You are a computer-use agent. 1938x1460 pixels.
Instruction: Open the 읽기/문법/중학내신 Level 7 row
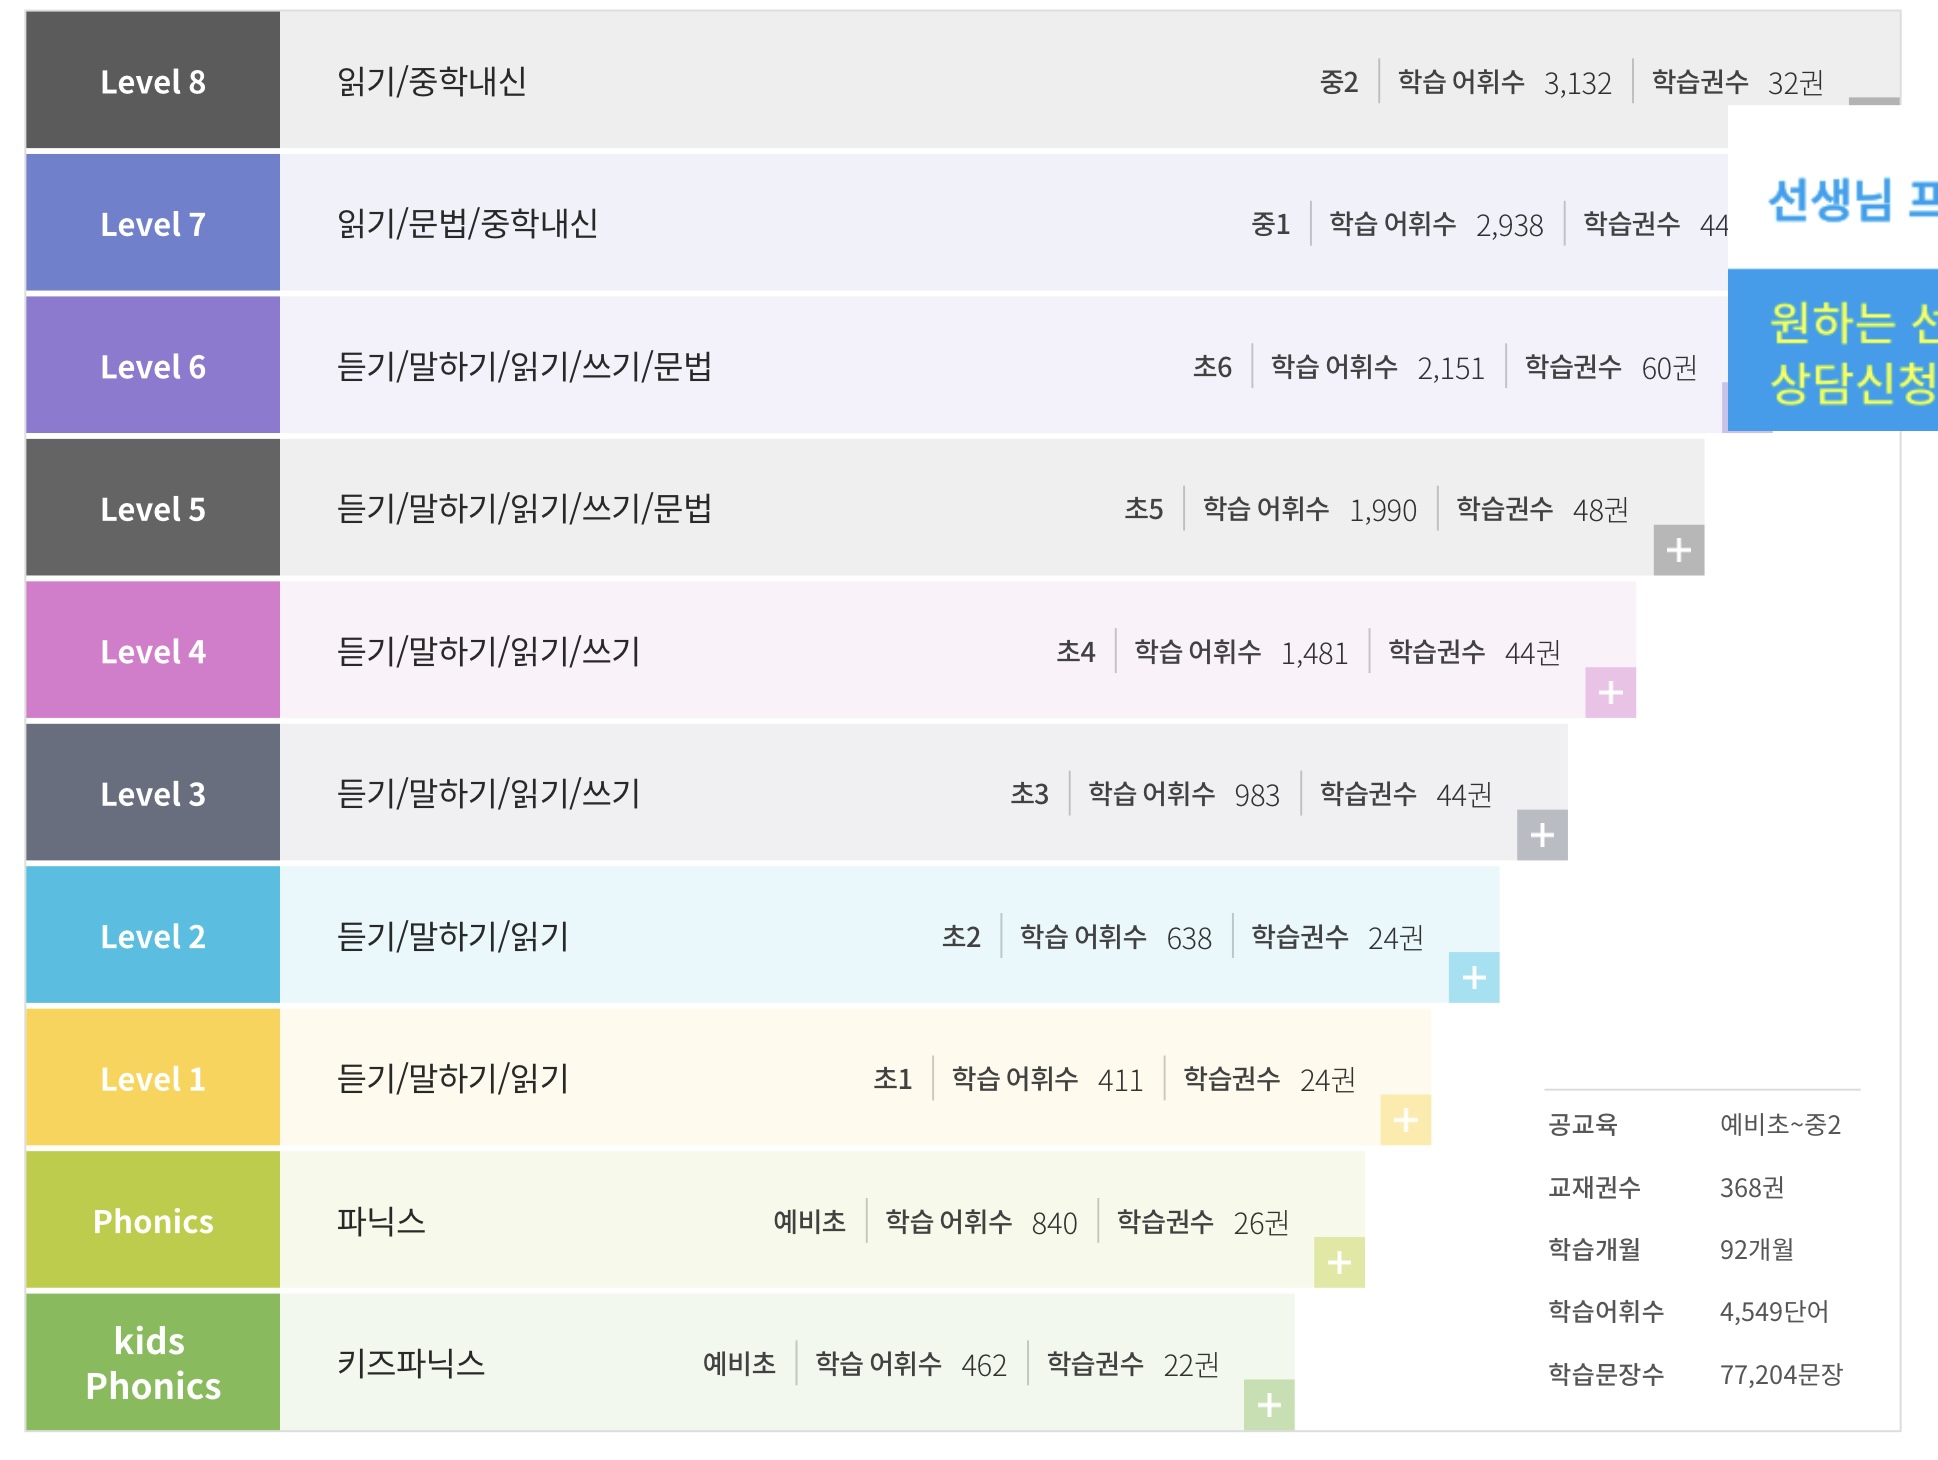click(467, 224)
